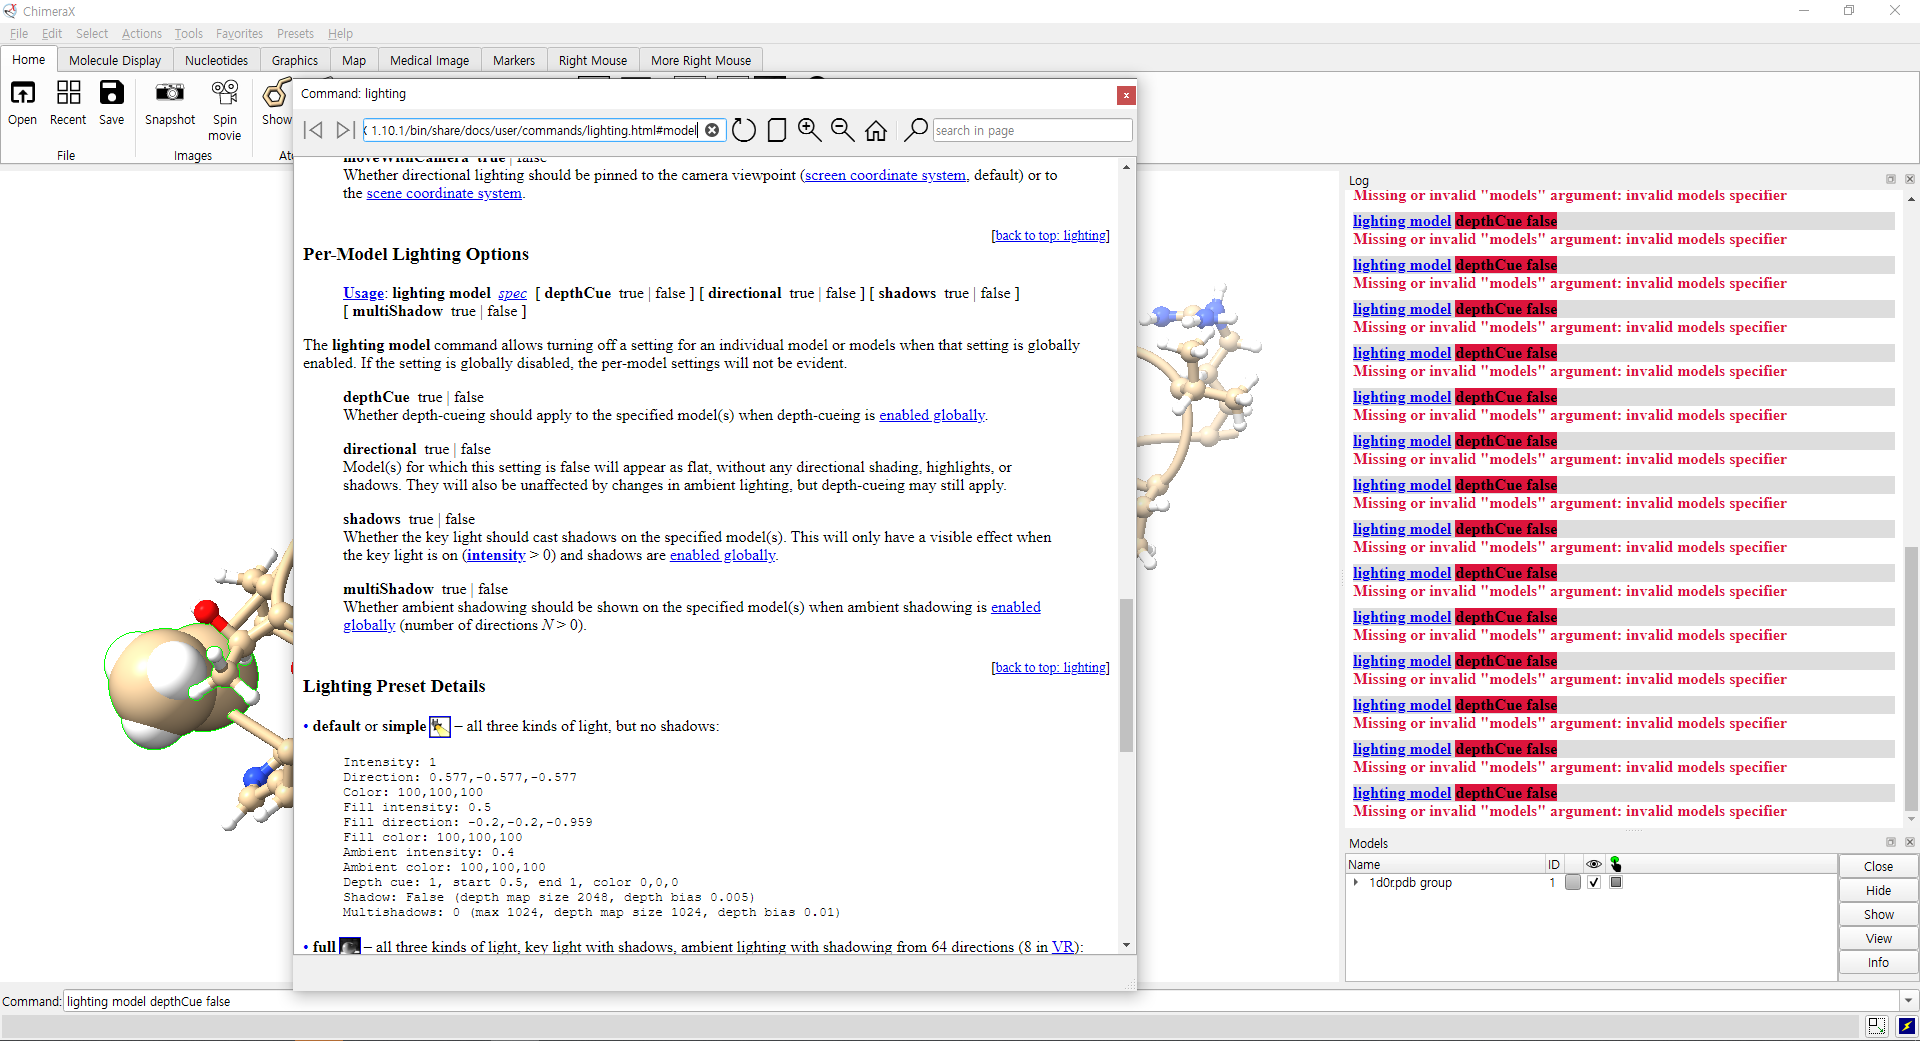Viewport: 1920px width, 1041px height.
Task: Zoom in on help browser page
Action: [809, 130]
